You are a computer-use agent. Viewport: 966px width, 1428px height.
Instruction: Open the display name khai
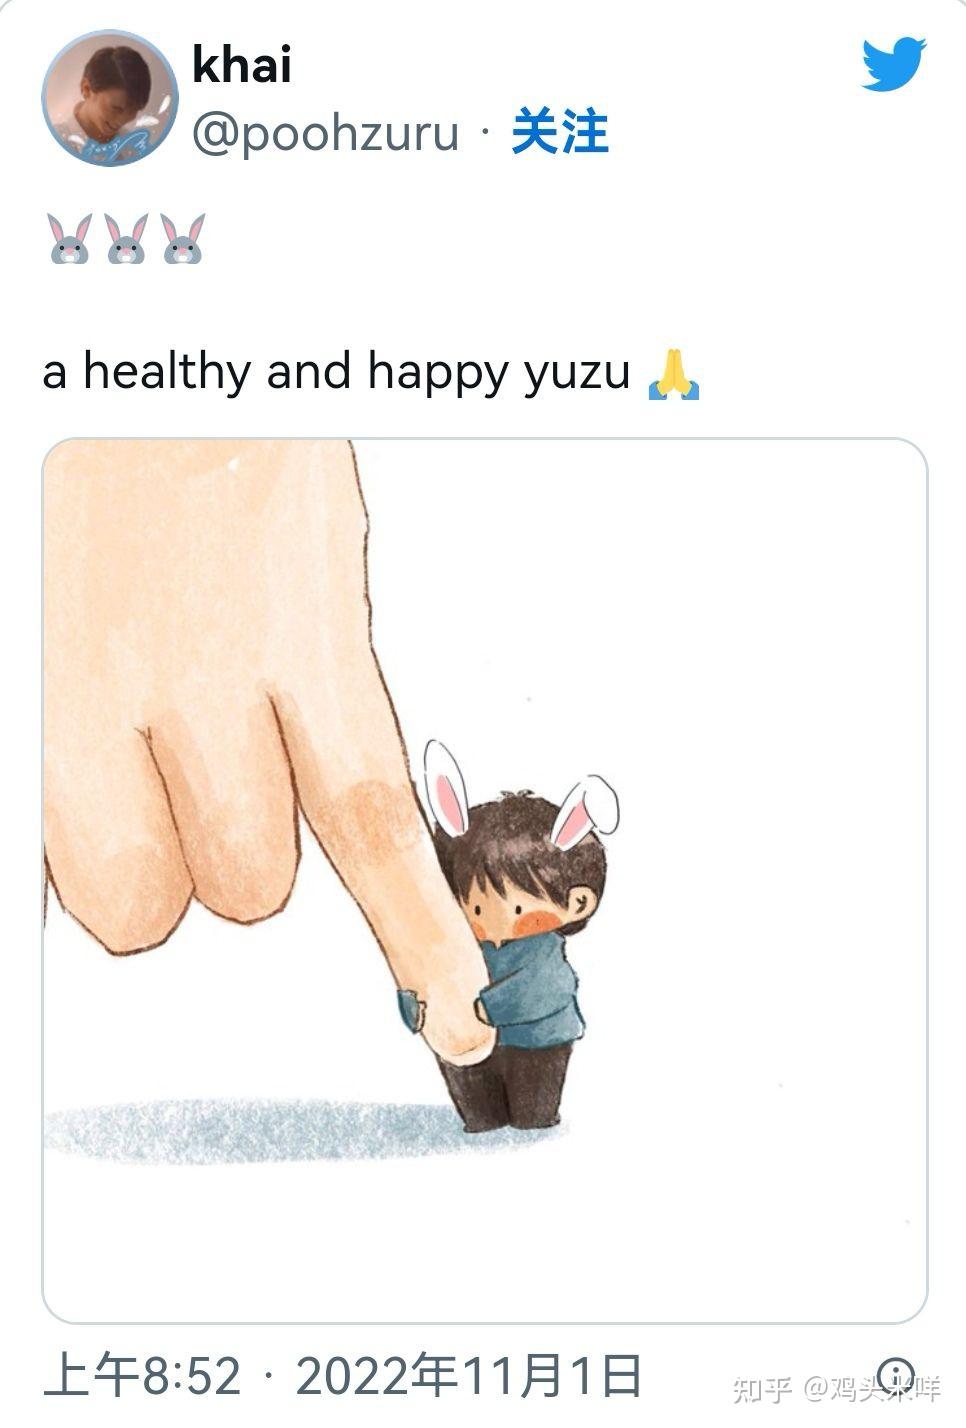coord(242,65)
